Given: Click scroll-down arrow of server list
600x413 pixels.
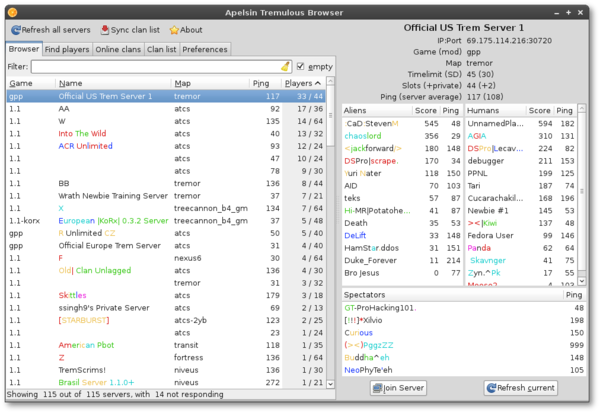Looking at the screenshot, I should (x=330, y=384).
